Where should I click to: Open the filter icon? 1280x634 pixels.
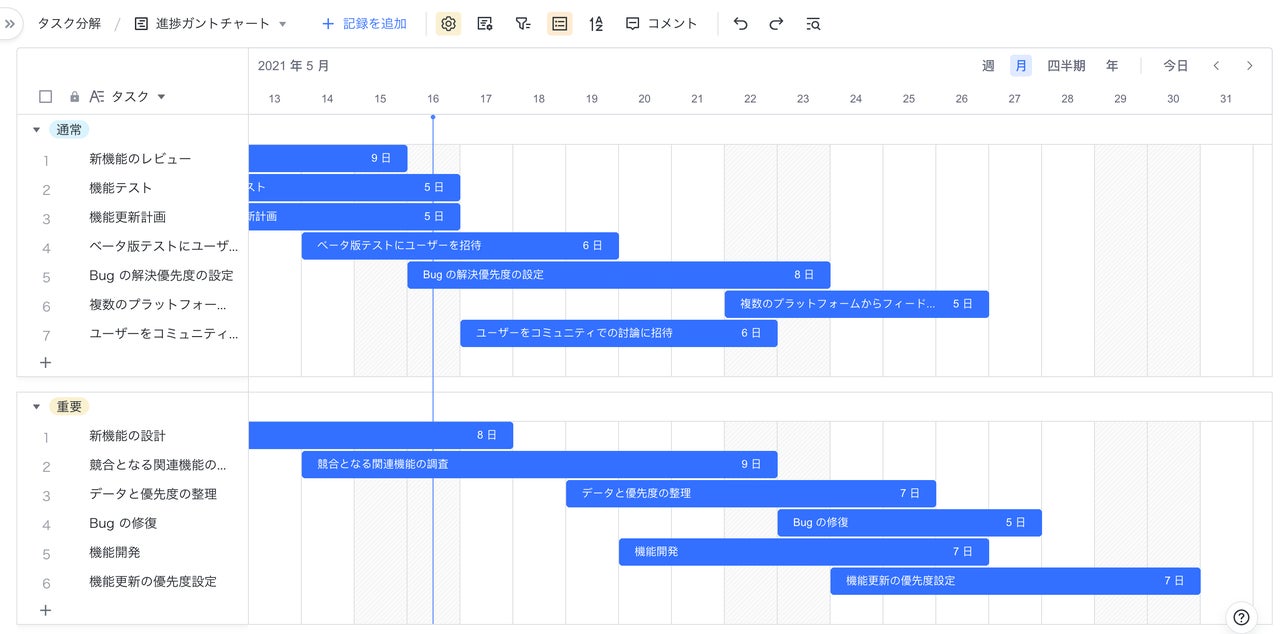(522, 23)
